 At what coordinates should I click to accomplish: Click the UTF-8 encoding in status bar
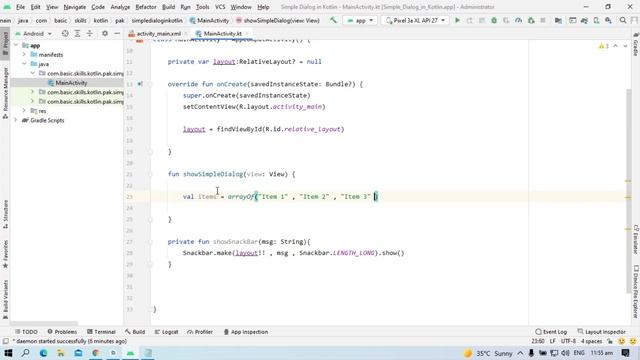pos(568,341)
